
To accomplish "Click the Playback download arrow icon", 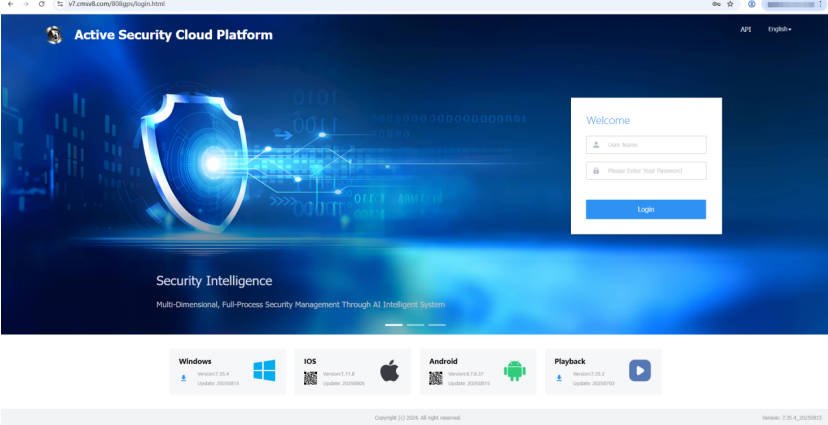I will (560, 378).
